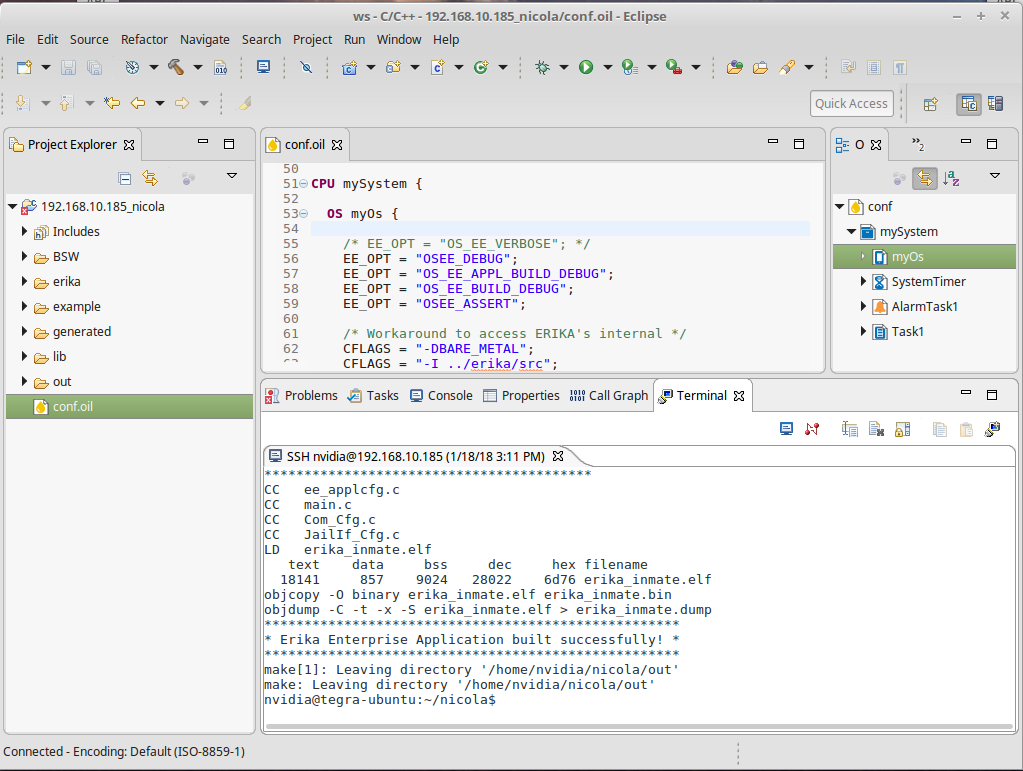Click the Profile run icon
The height and width of the screenshot is (771, 1023).
click(630, 67)
